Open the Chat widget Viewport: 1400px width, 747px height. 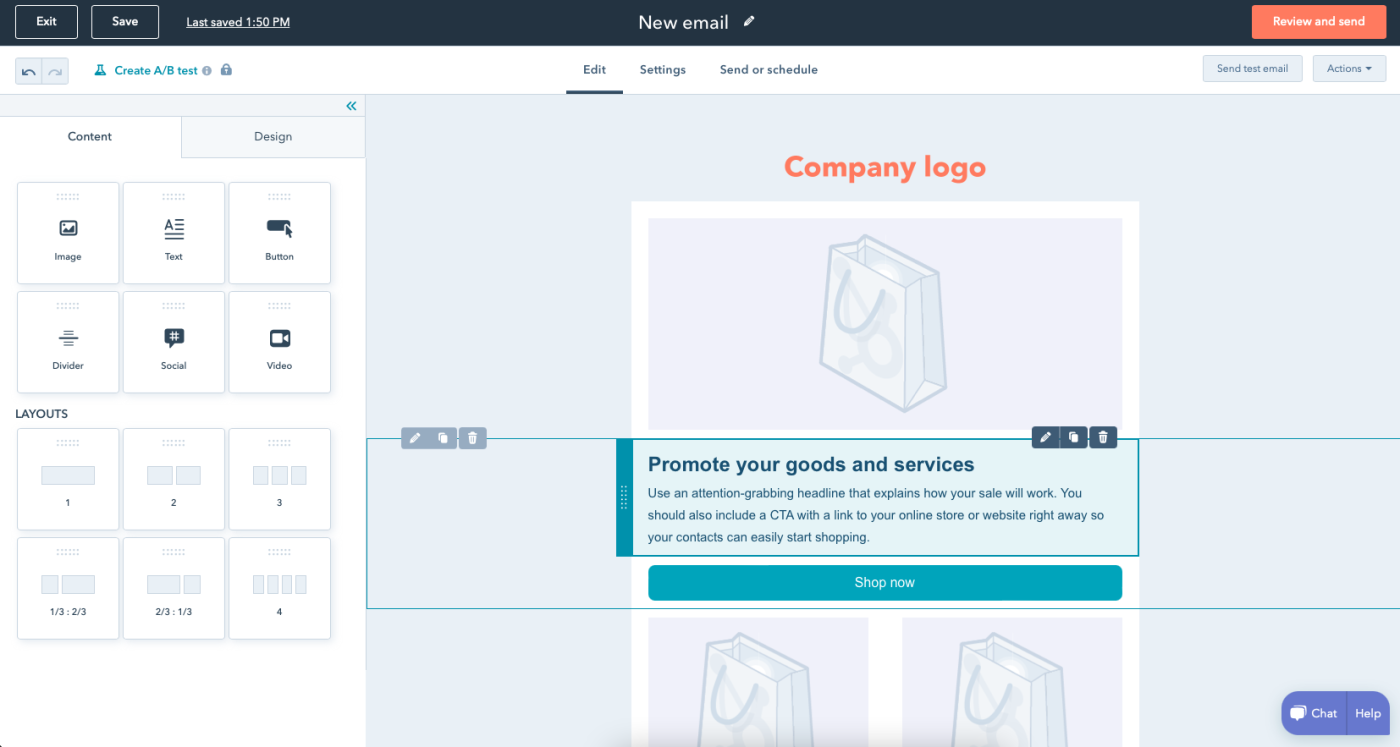tap(1314, 713)
